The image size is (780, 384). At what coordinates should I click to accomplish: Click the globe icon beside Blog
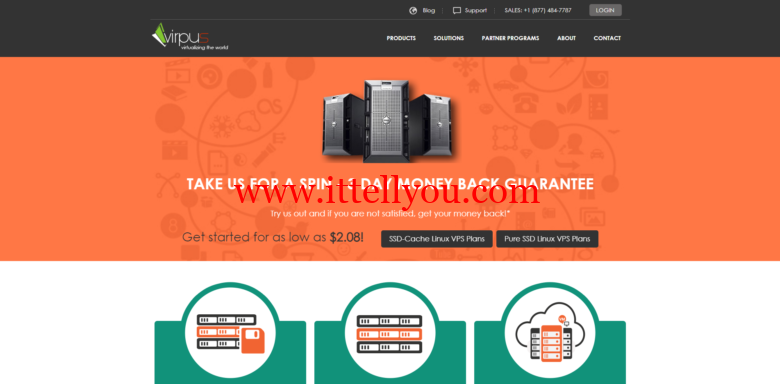click(x=413, y=10)
